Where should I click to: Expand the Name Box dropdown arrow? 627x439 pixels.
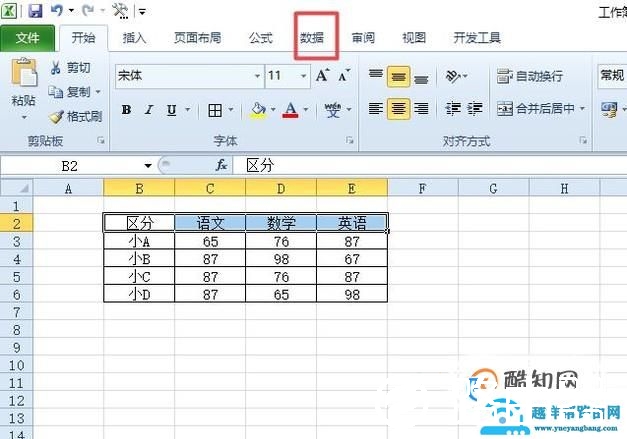(x=148, y=166)
